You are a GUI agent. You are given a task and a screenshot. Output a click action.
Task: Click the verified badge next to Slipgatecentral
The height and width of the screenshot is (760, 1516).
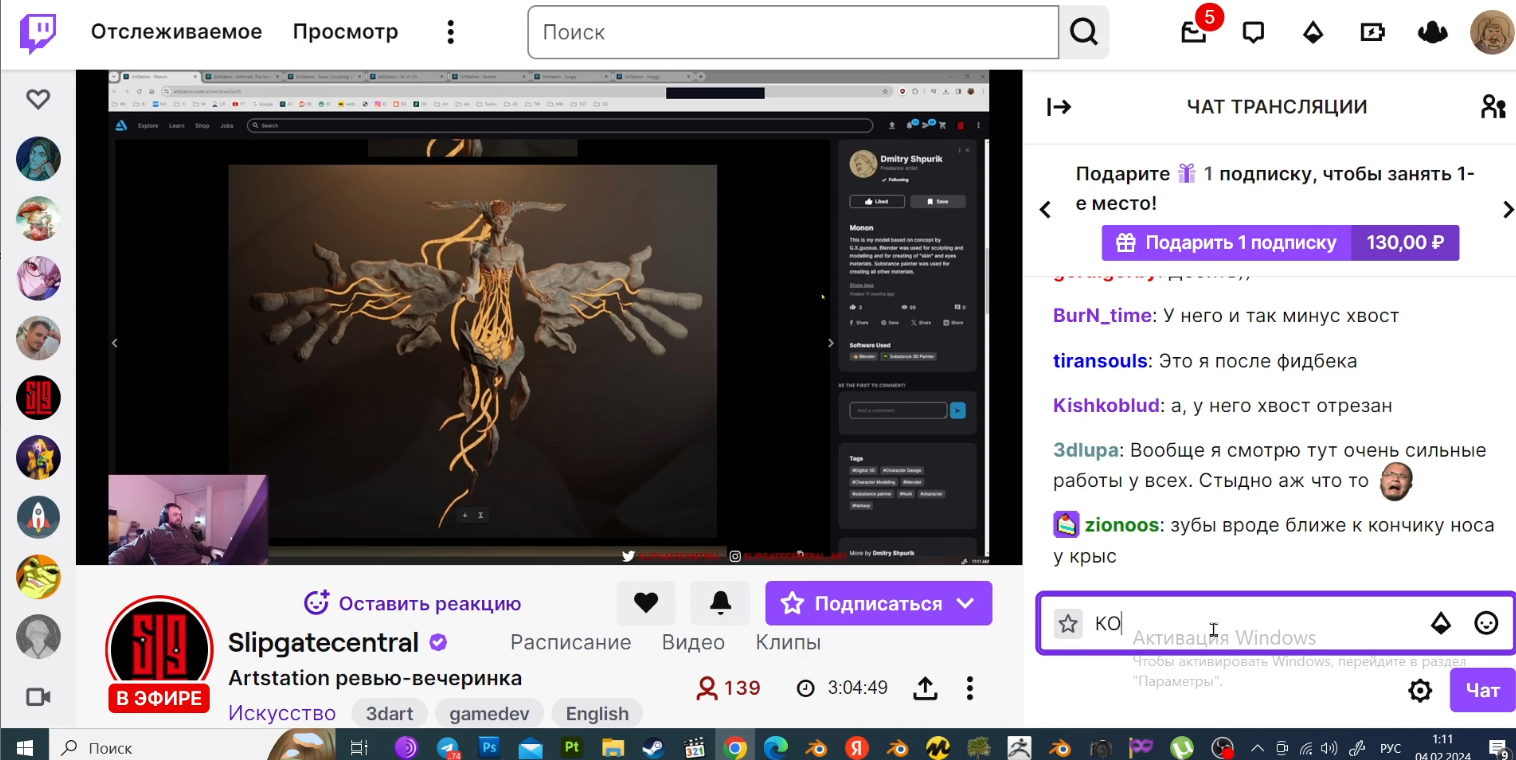pyautogui.click(x=438, y=642)
